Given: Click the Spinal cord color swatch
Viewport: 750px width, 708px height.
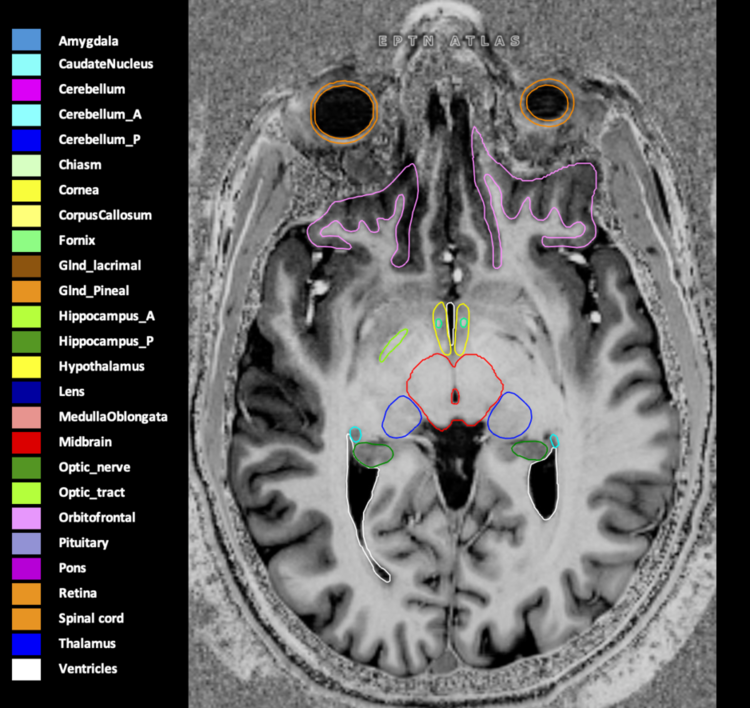Looking at the screenshot, I should (26, 619).
